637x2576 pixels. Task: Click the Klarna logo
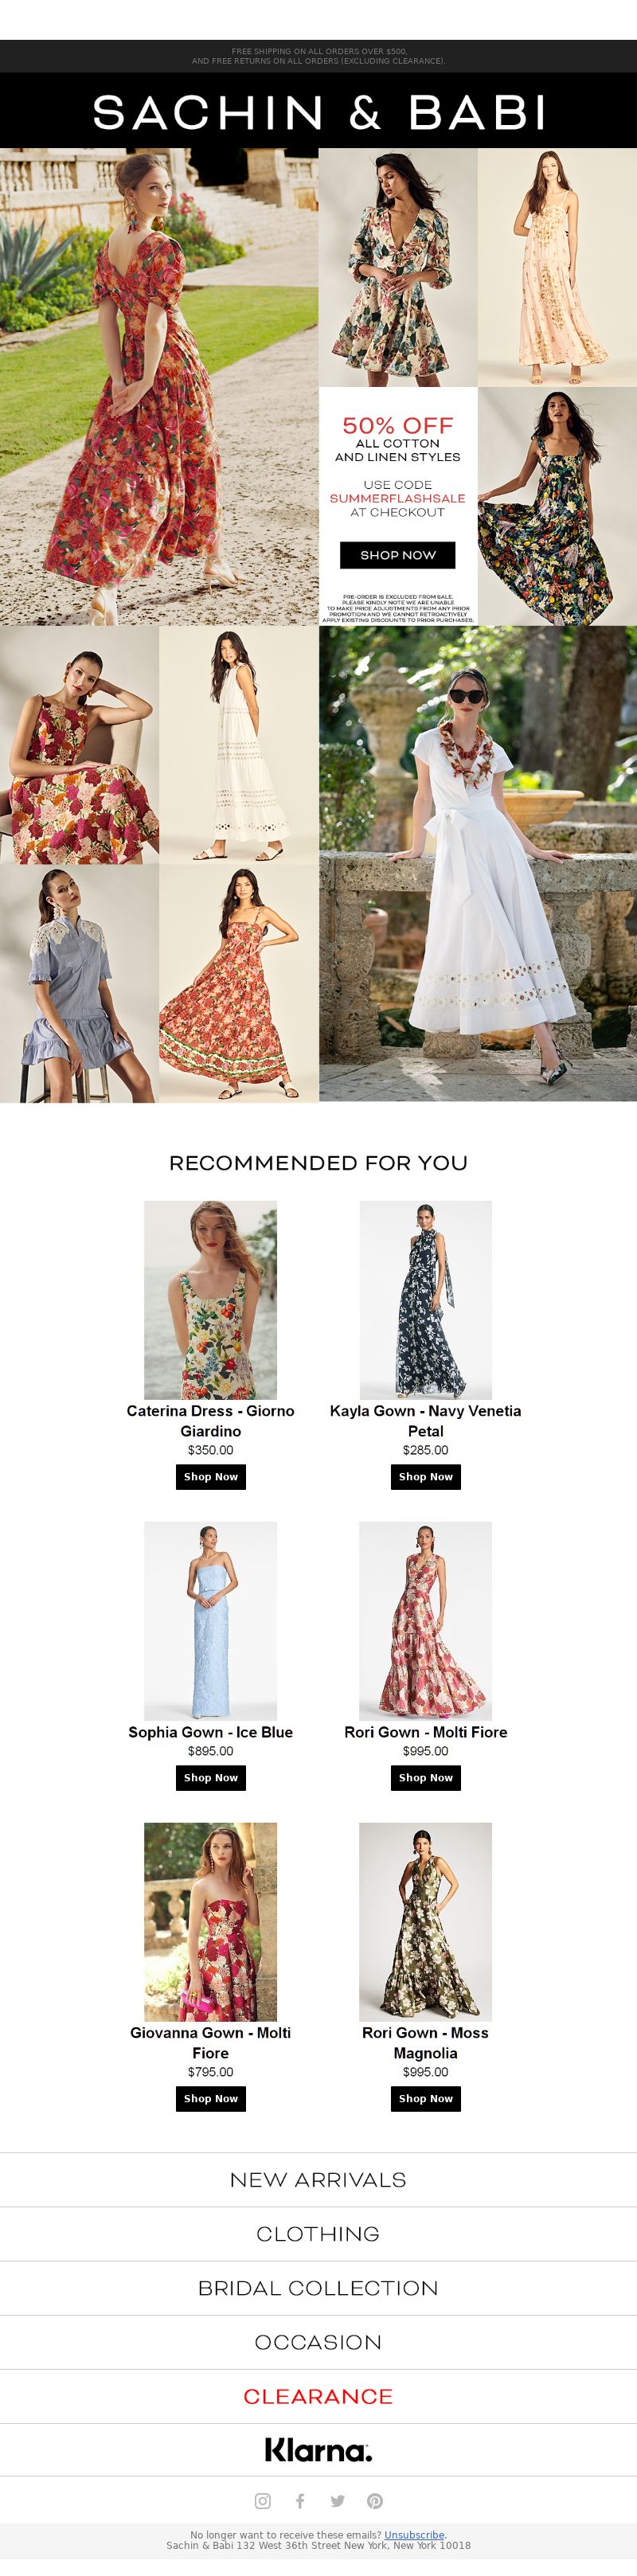(x=318, y=2450)
